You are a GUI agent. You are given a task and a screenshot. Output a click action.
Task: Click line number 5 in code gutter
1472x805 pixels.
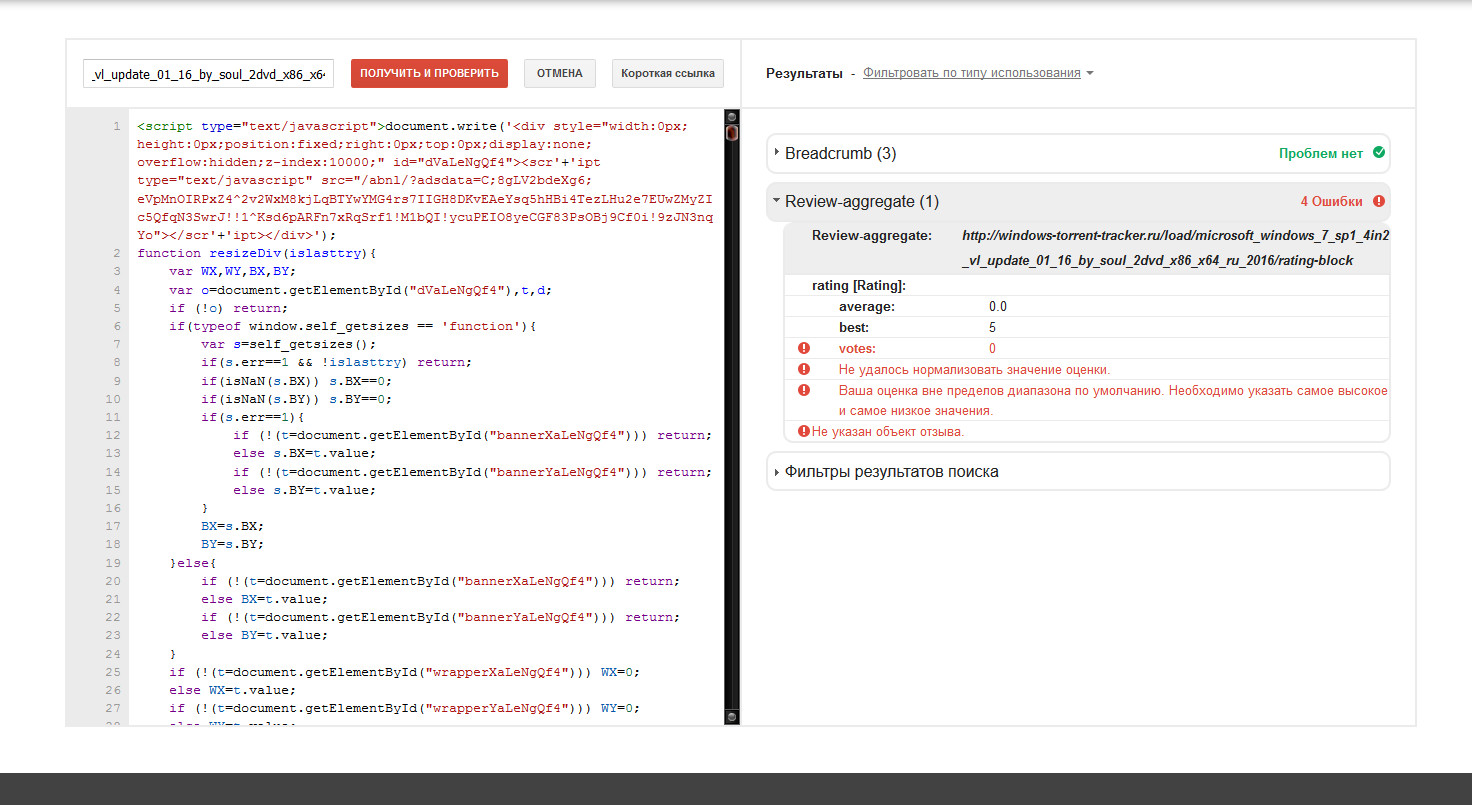(x=116, y=308)
